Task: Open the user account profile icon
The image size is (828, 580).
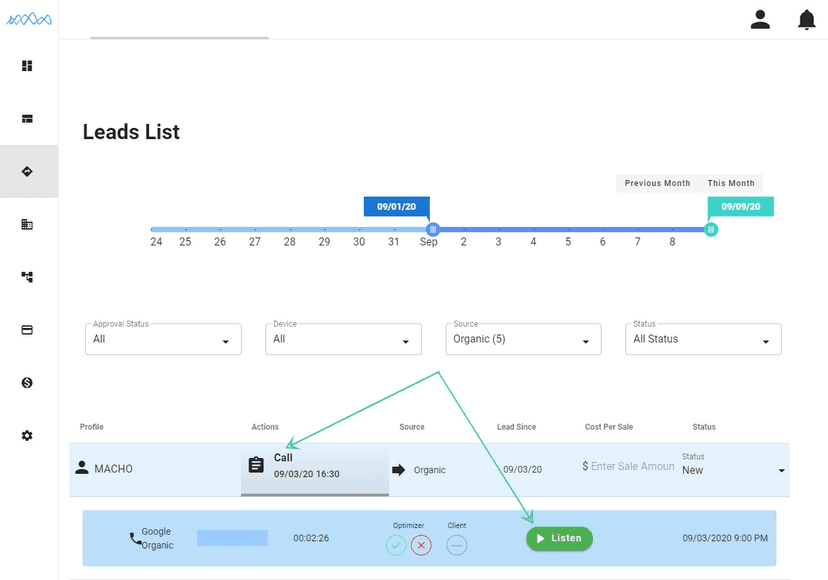Action: pyautogui.click(x=760, y=20)
